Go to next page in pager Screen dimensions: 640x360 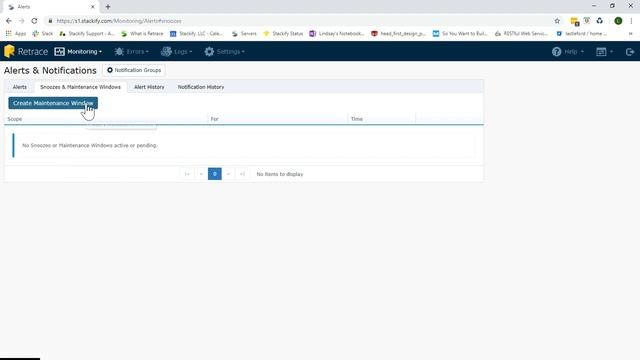[229, 174]
